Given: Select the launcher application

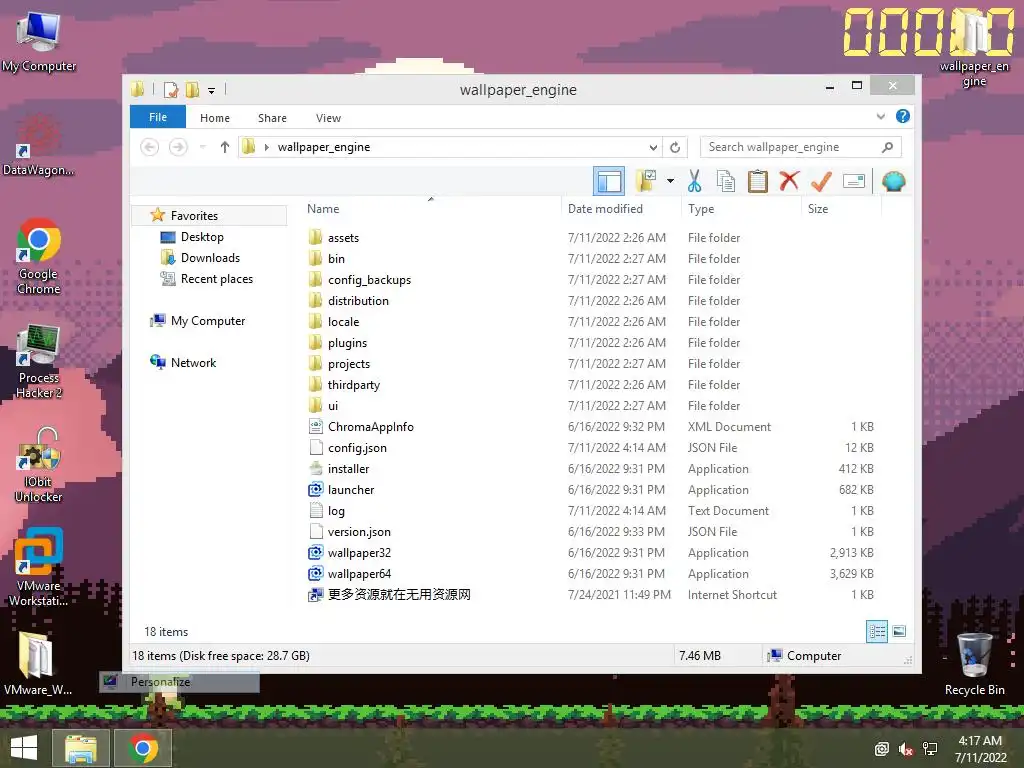Looking at the screenshot, I should tap(351, 490).
